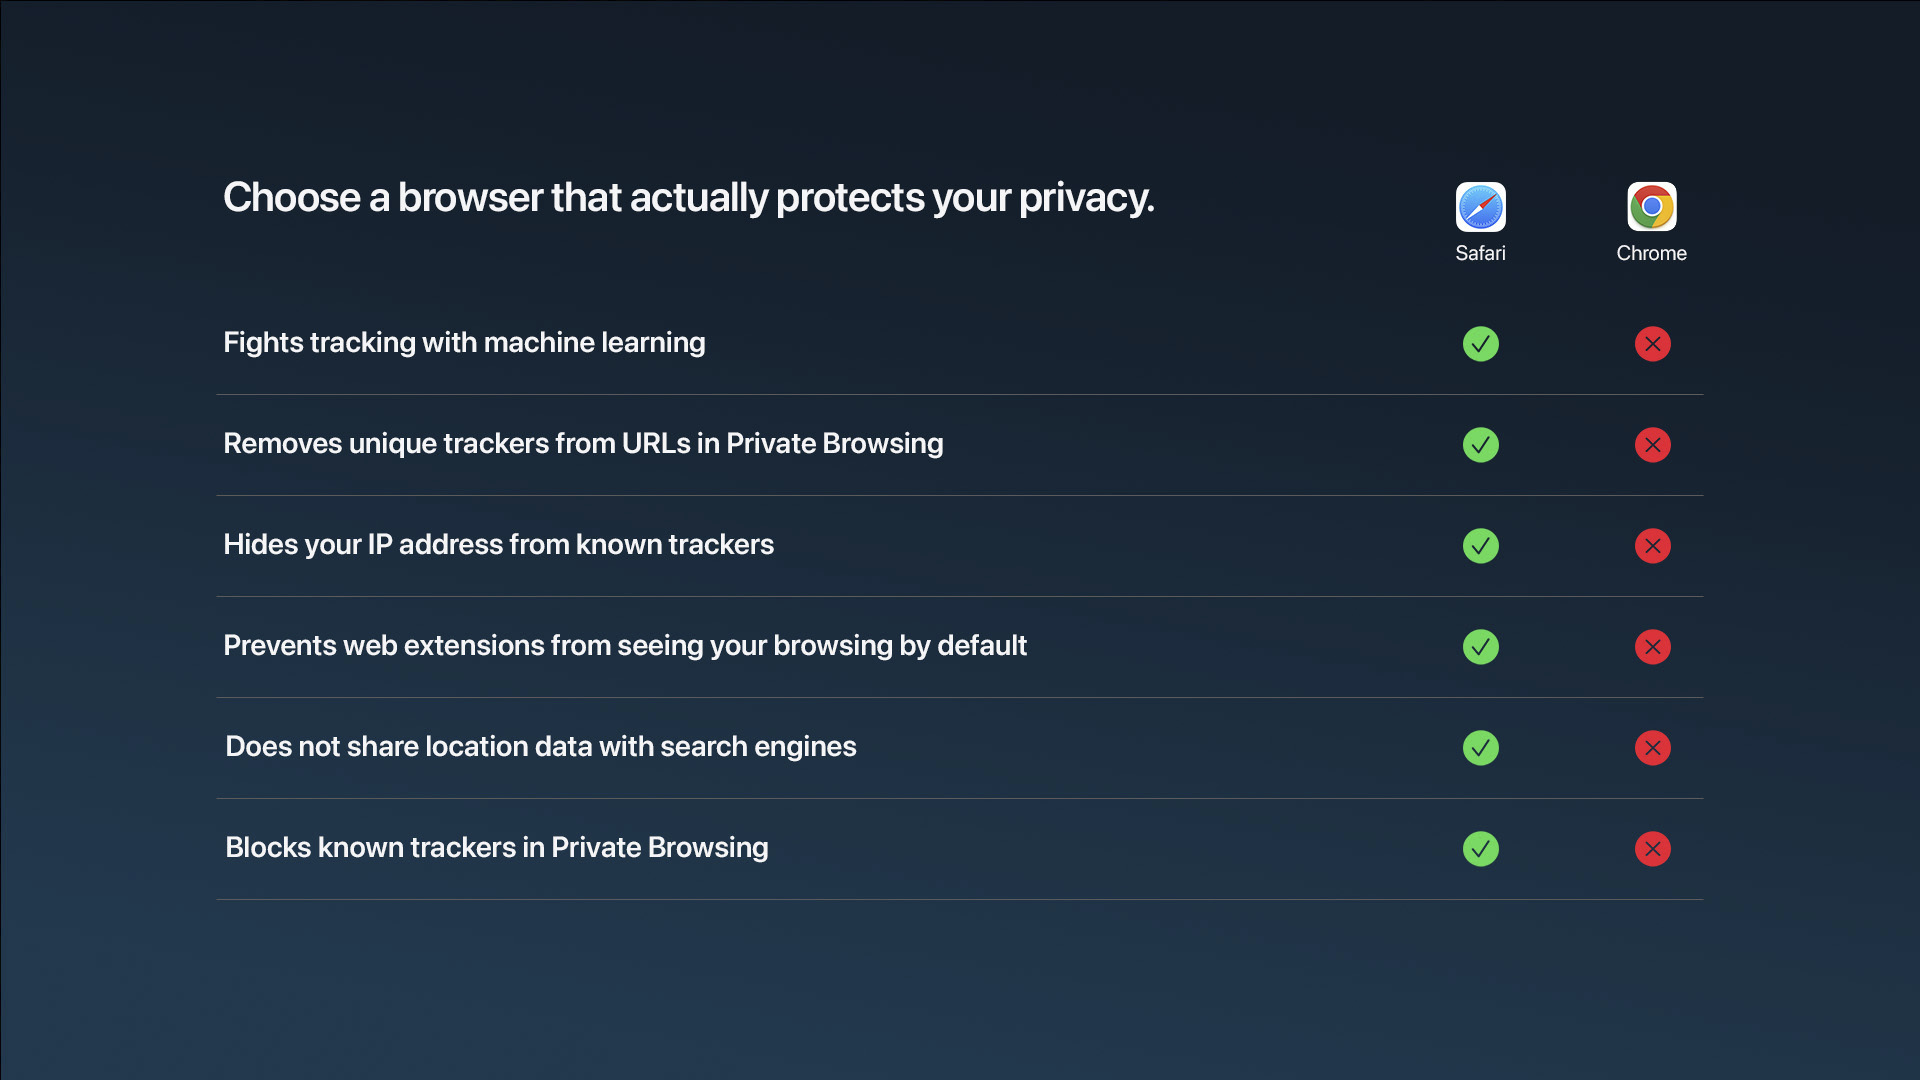Click Chrome's red X for hiding IP address
The height and width of the screenshot is (1080, 1920).
pyautogui.click(x=1652, y=546)
